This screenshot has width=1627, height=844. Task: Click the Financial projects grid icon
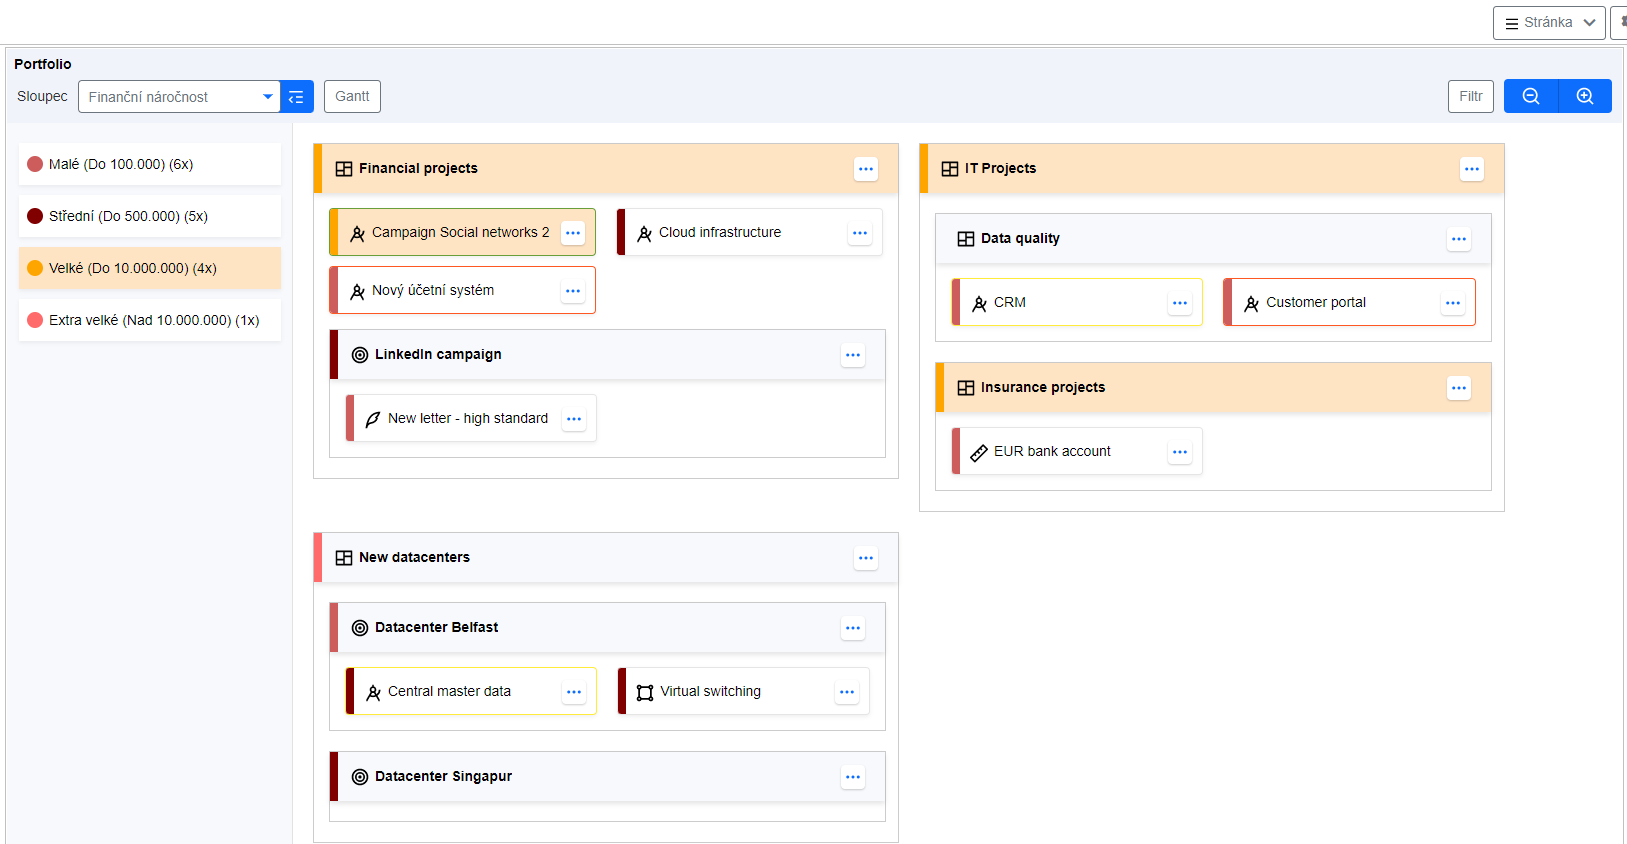pyautogui.click(x=344, y=169)
